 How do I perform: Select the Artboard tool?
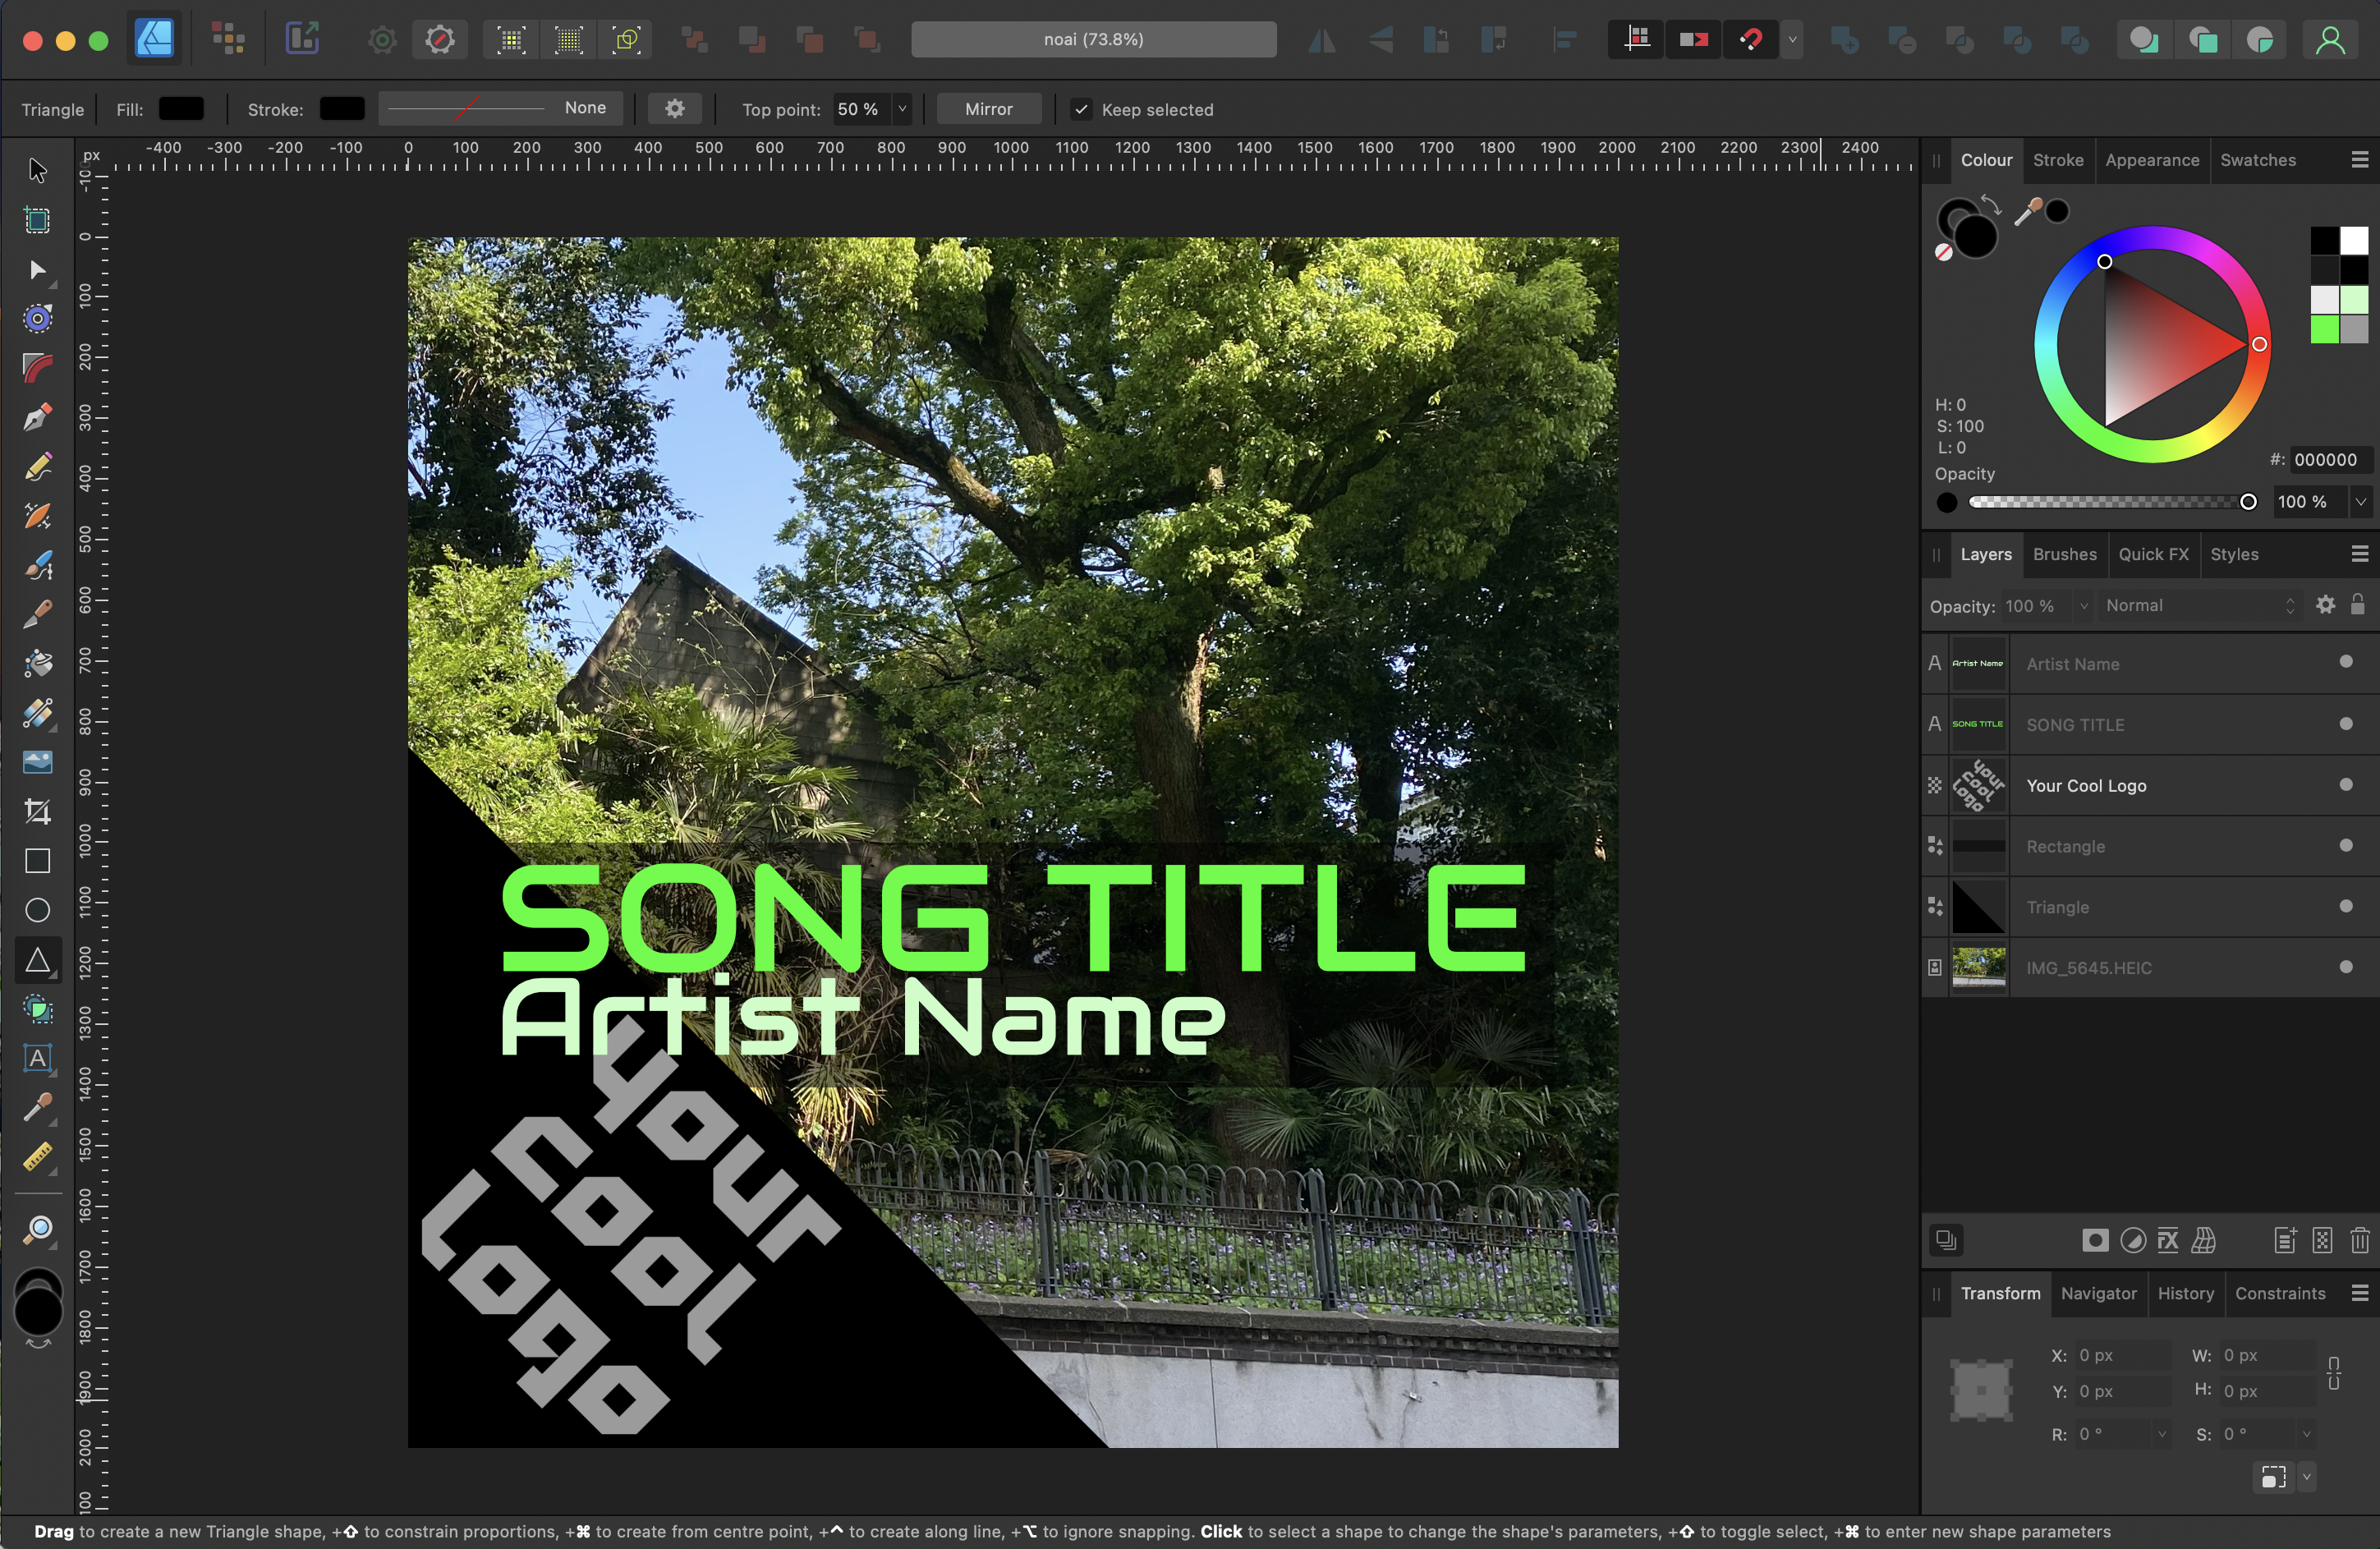[x=37, y=220]
